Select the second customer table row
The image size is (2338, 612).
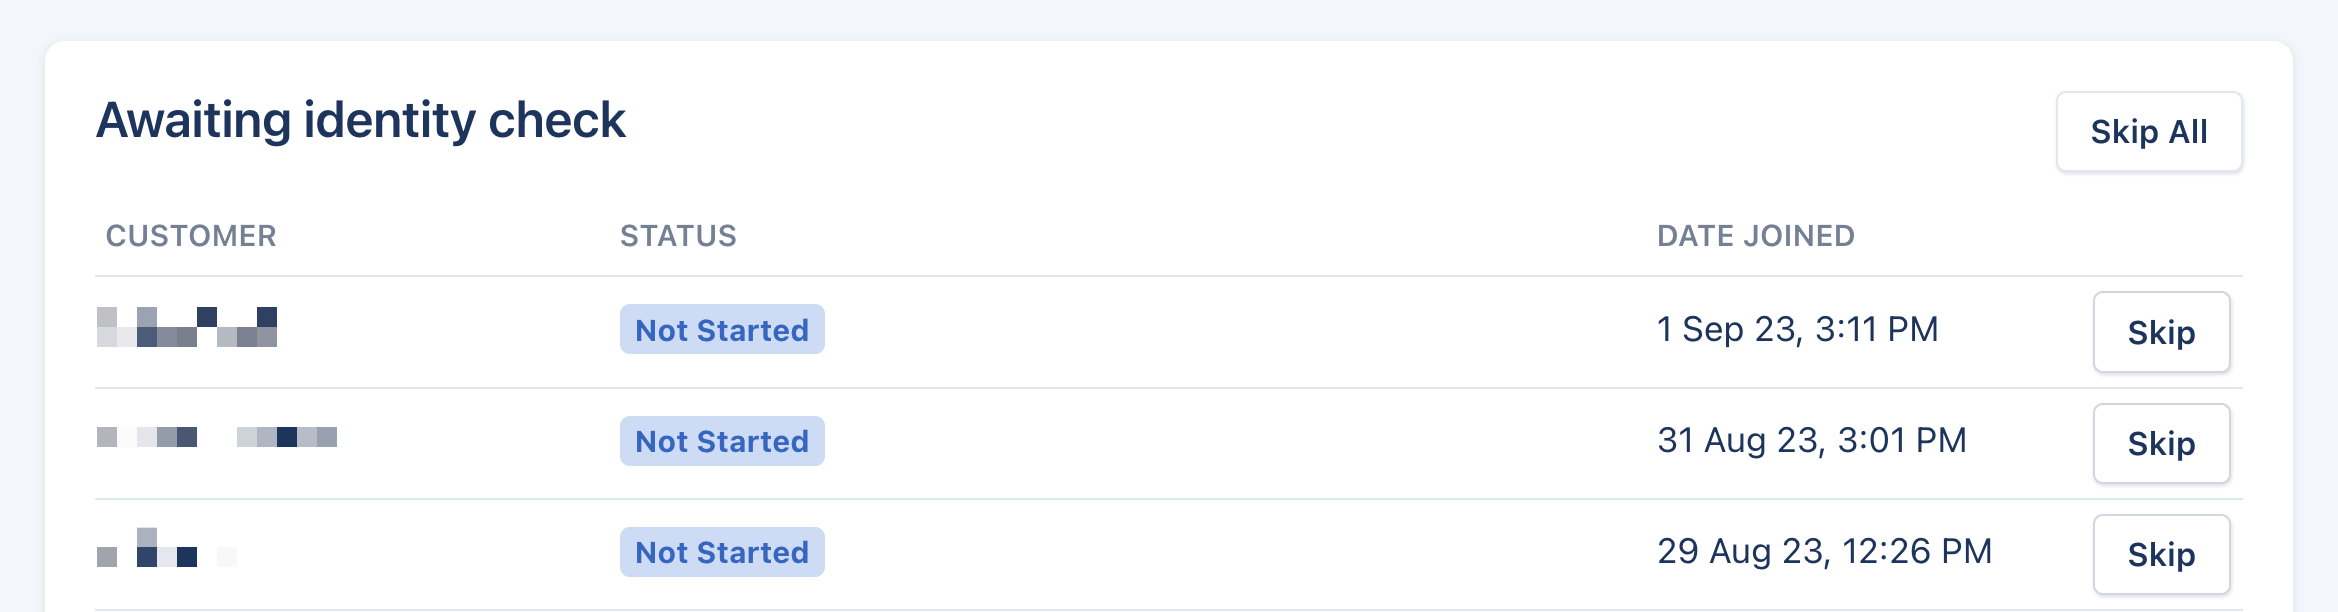[1200, 443]
